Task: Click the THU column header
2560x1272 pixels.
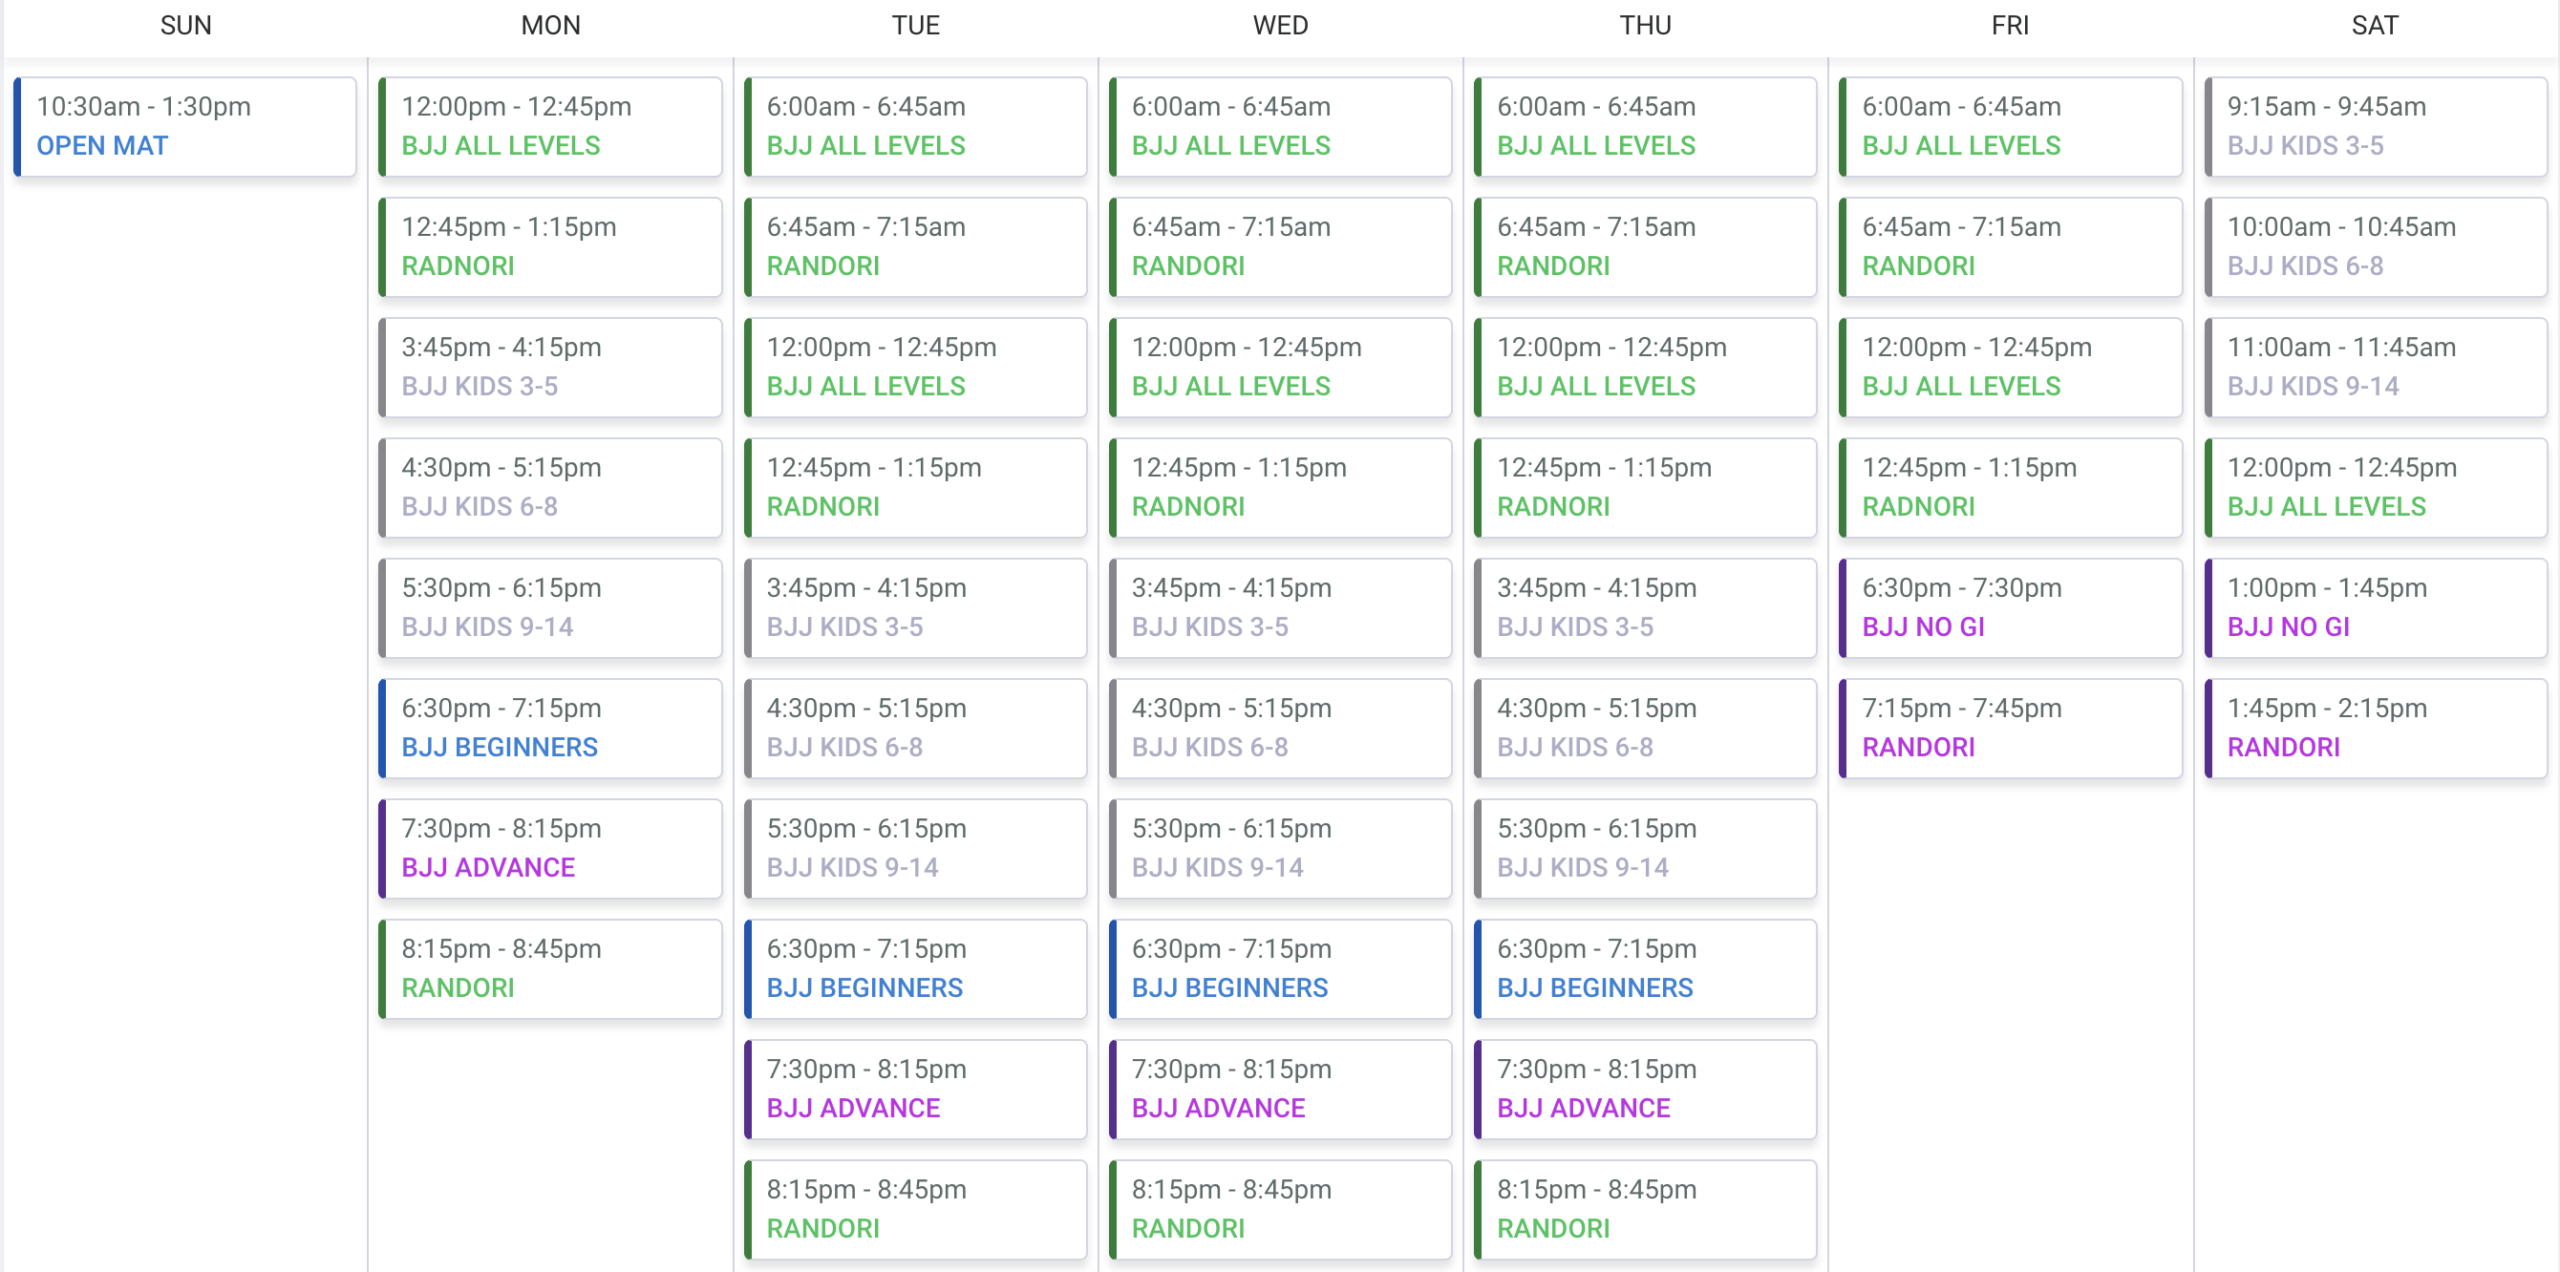Action: pyautogui.click(x=1645, y=25)
